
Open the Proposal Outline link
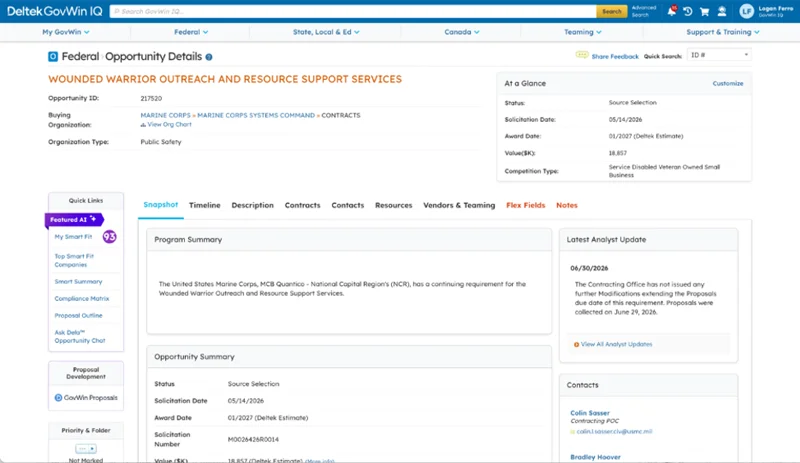coord(79,315)
